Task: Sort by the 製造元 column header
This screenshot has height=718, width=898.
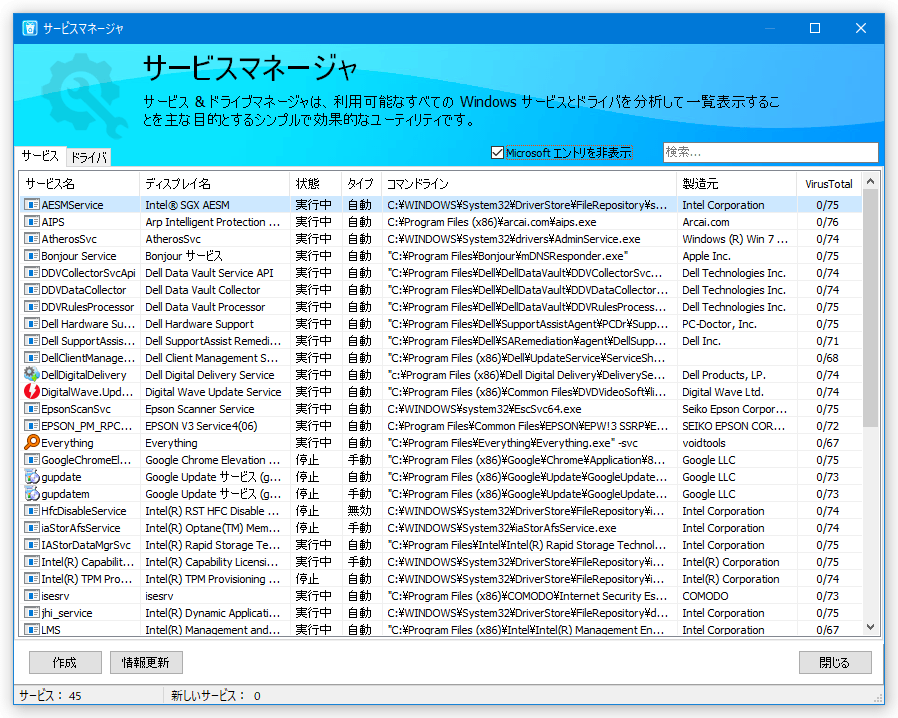Action: (736, 184)
